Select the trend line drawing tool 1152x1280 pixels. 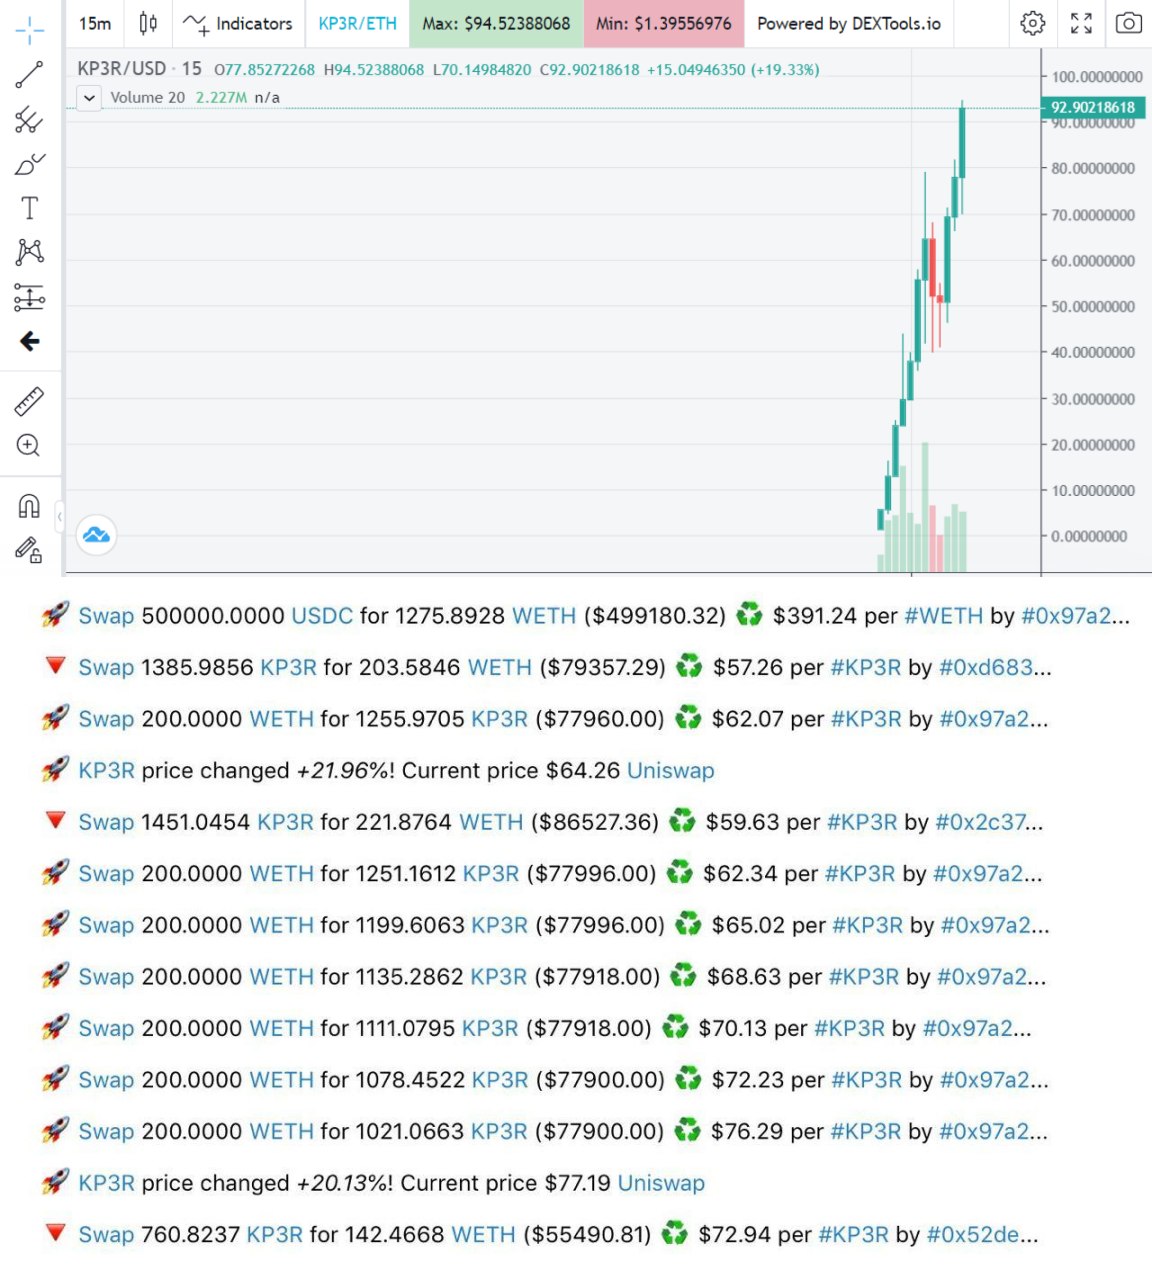[x=30, y=75]
